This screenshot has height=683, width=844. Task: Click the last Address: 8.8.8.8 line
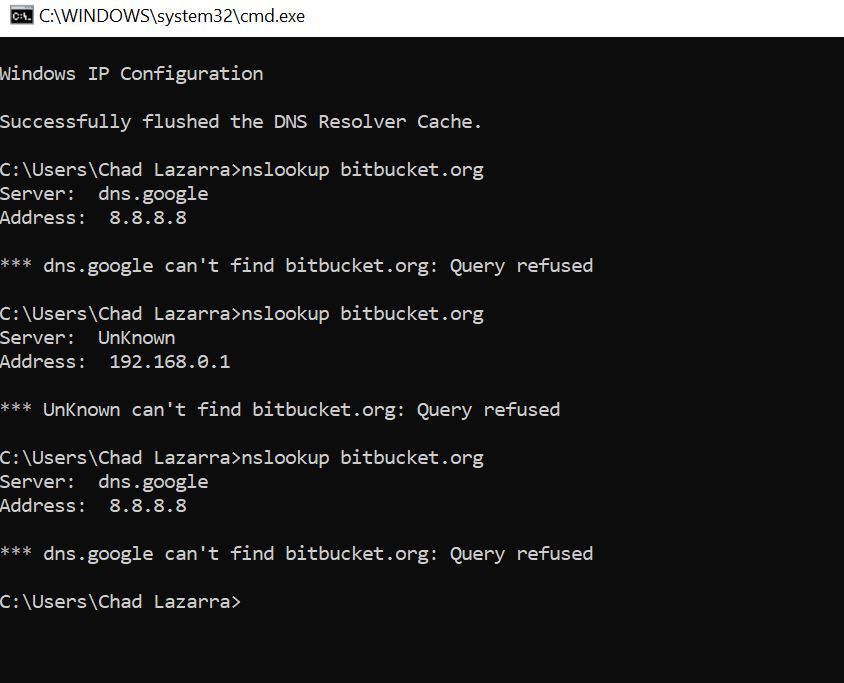[93, 506]
